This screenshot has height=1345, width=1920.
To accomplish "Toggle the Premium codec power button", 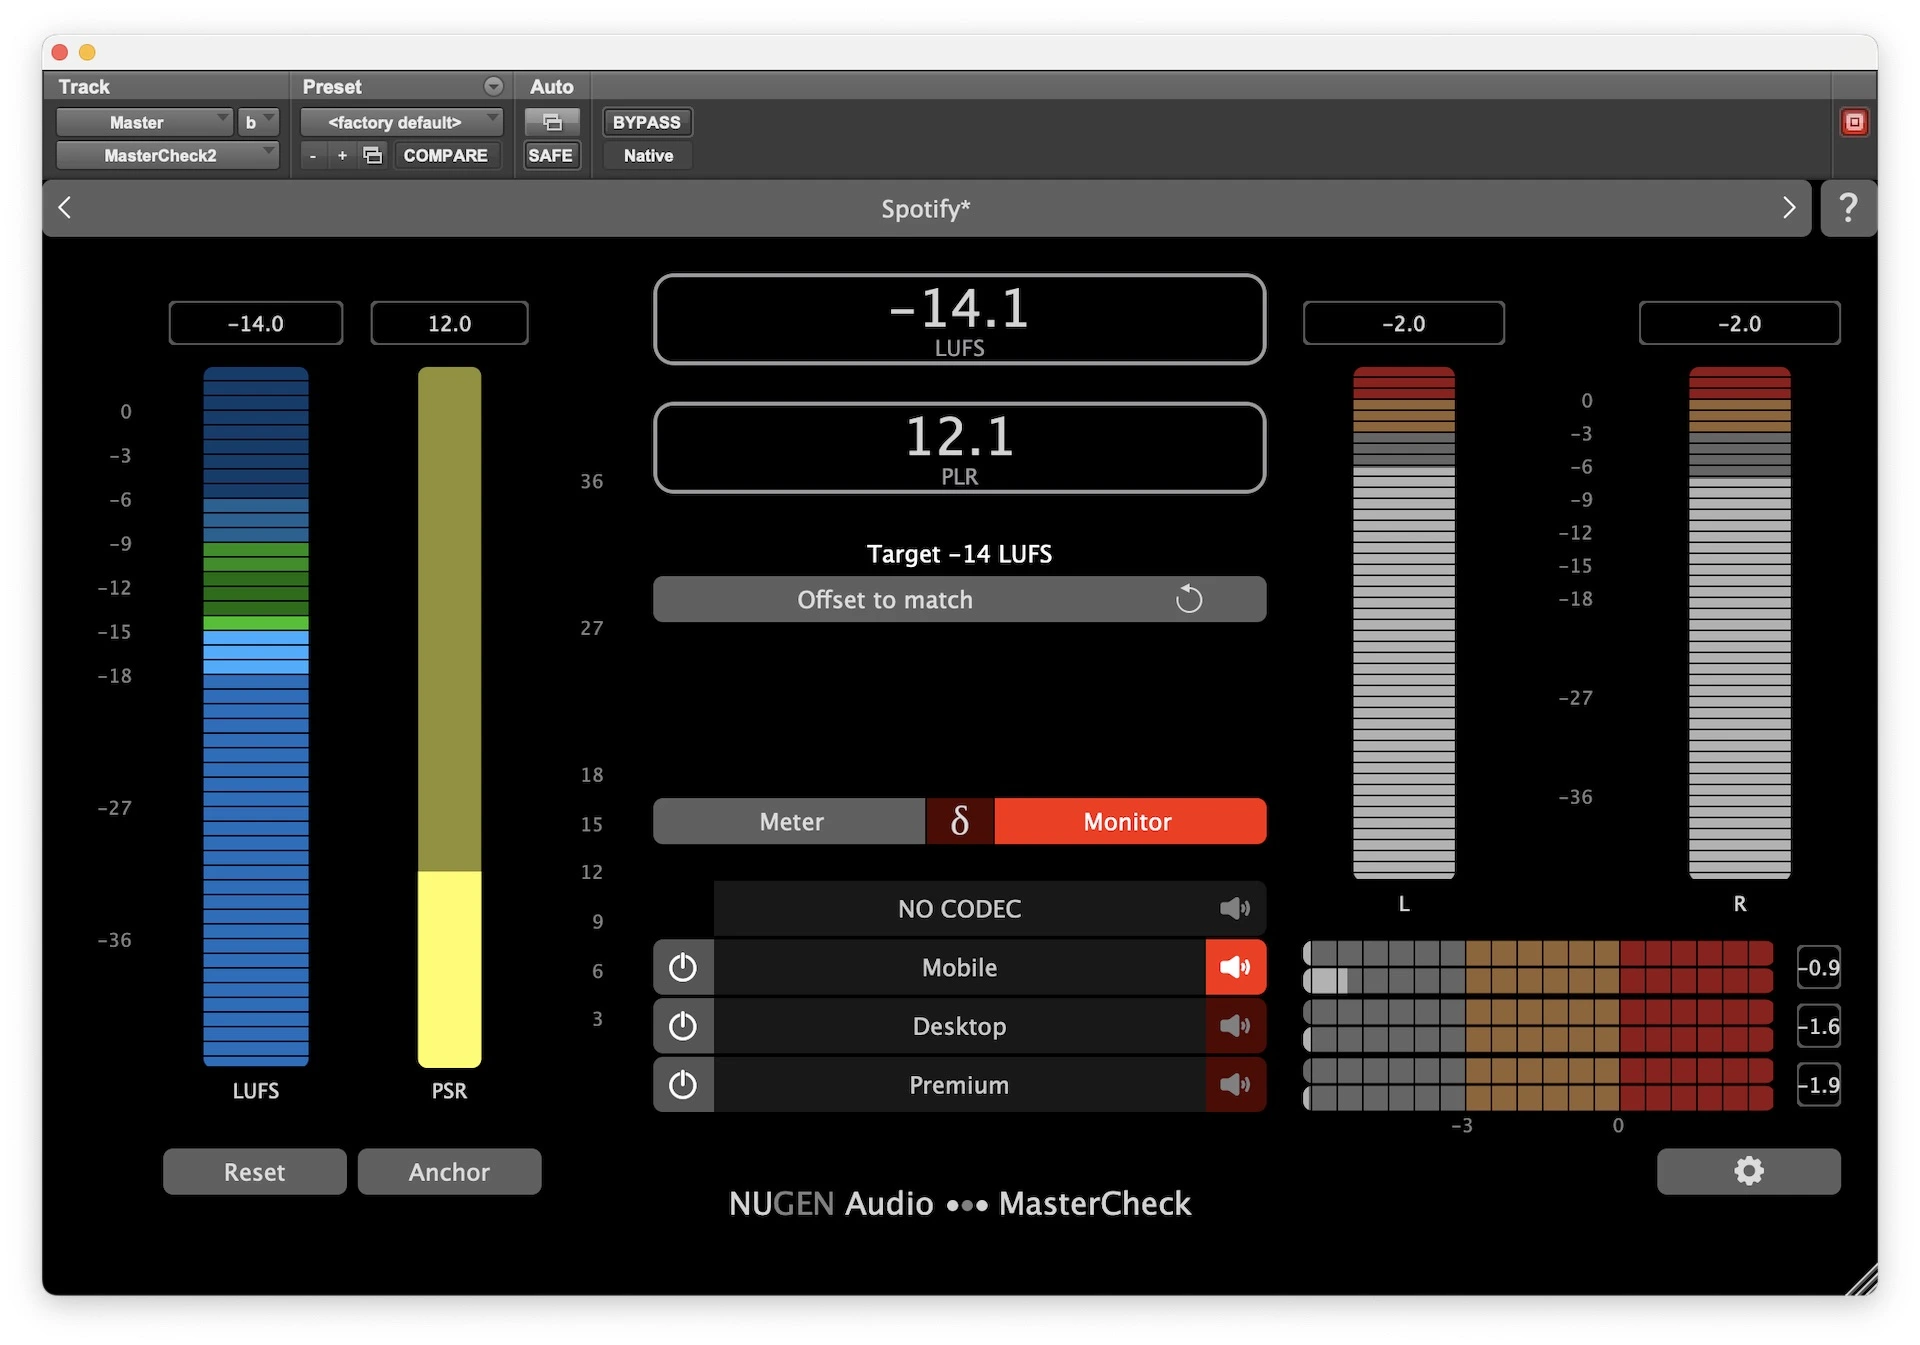I will 683,1085.
